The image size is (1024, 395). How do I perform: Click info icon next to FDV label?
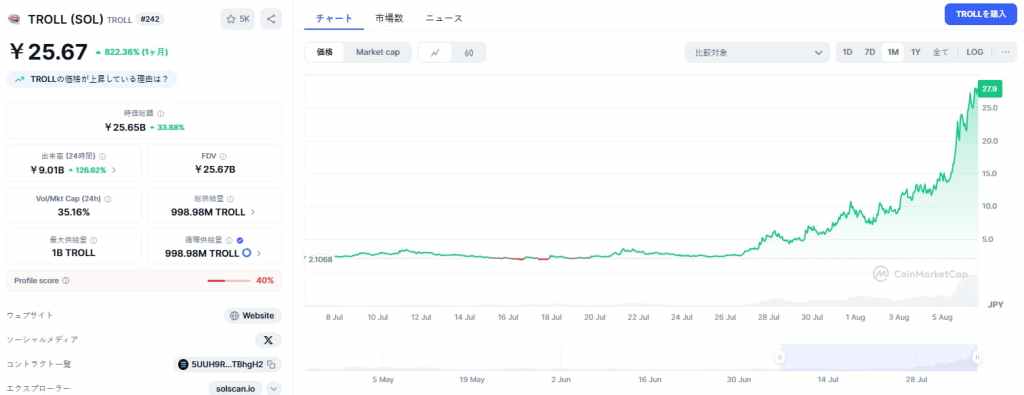tap(223, 157)
